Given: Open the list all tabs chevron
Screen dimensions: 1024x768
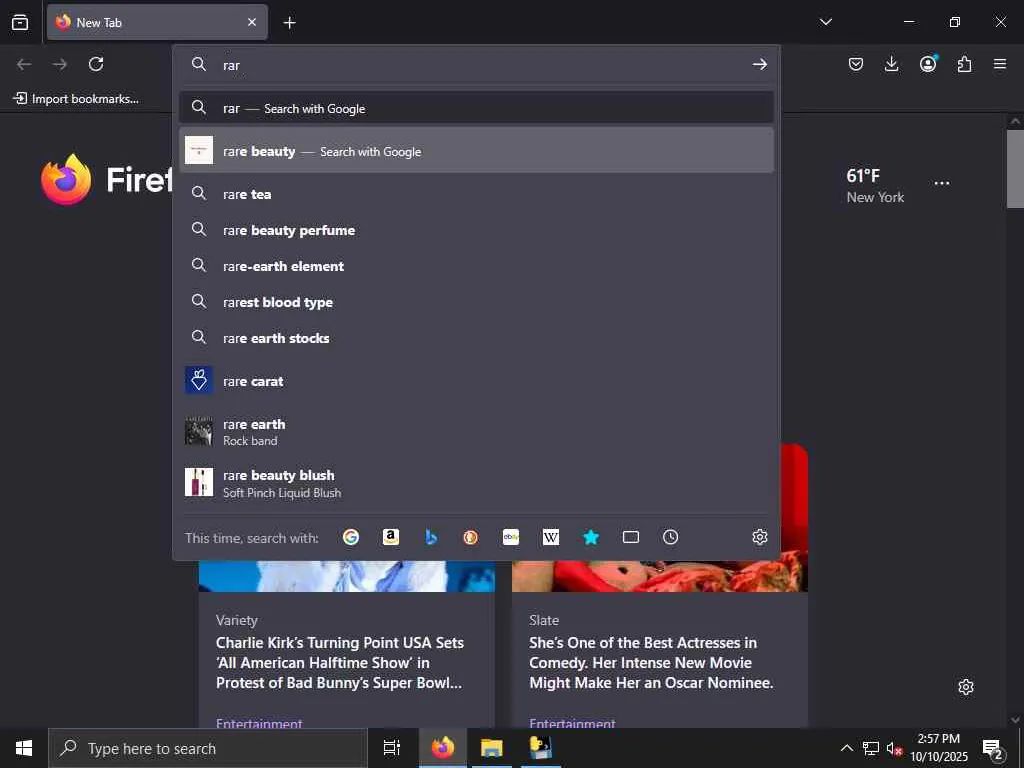Looking at the screenshot, I should point(825,22).
